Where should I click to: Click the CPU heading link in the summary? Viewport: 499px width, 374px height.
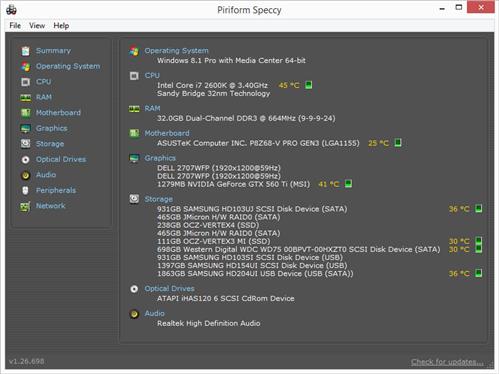pyautogui.click(x=152, y=76)
